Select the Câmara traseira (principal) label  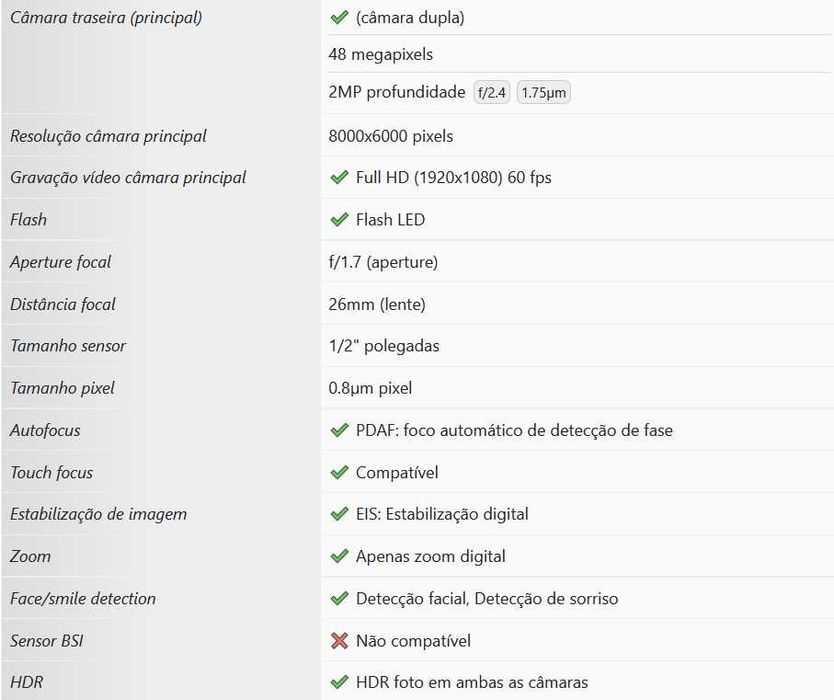tap(106, 18)
